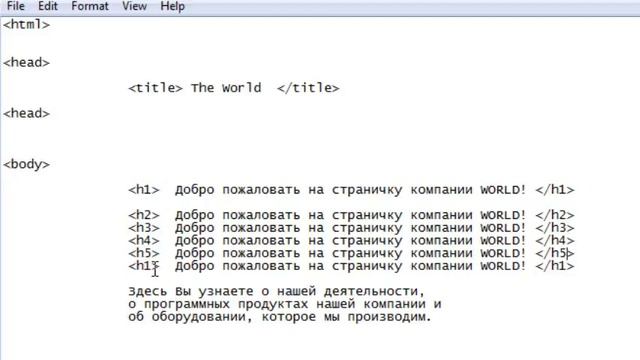Click 'страничку' in the h4 line
640x360 pixels.
pyautogui.click(x=367, y=240)
